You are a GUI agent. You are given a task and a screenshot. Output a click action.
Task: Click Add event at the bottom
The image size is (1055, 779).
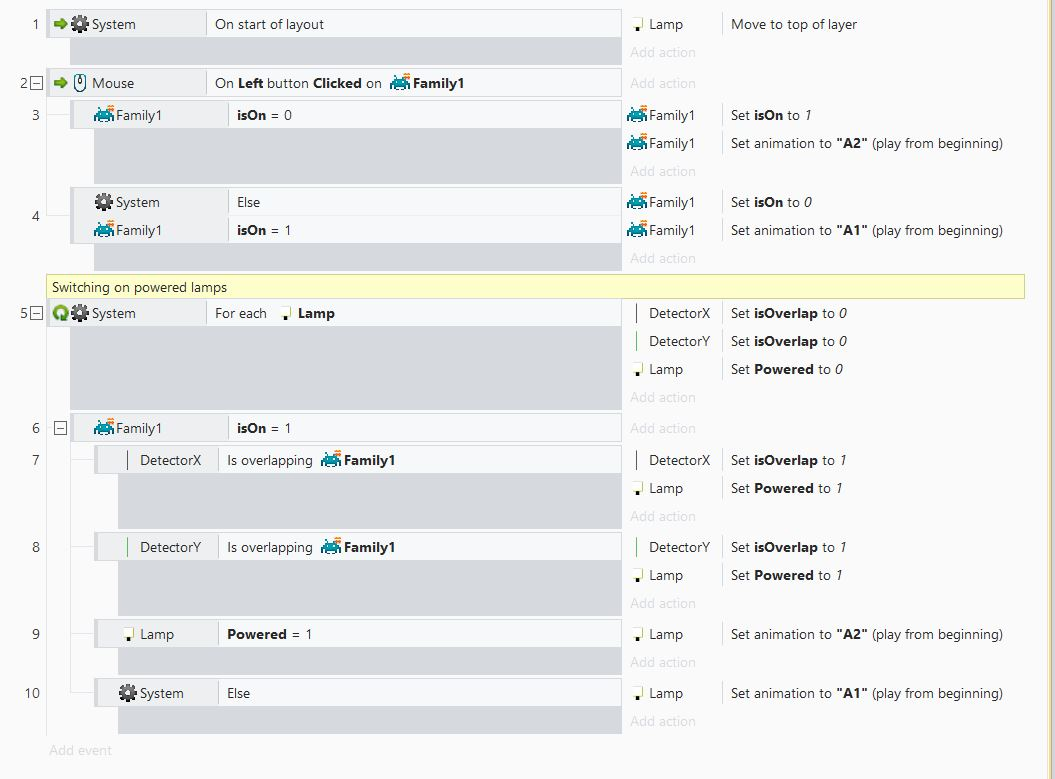point(80,750)
